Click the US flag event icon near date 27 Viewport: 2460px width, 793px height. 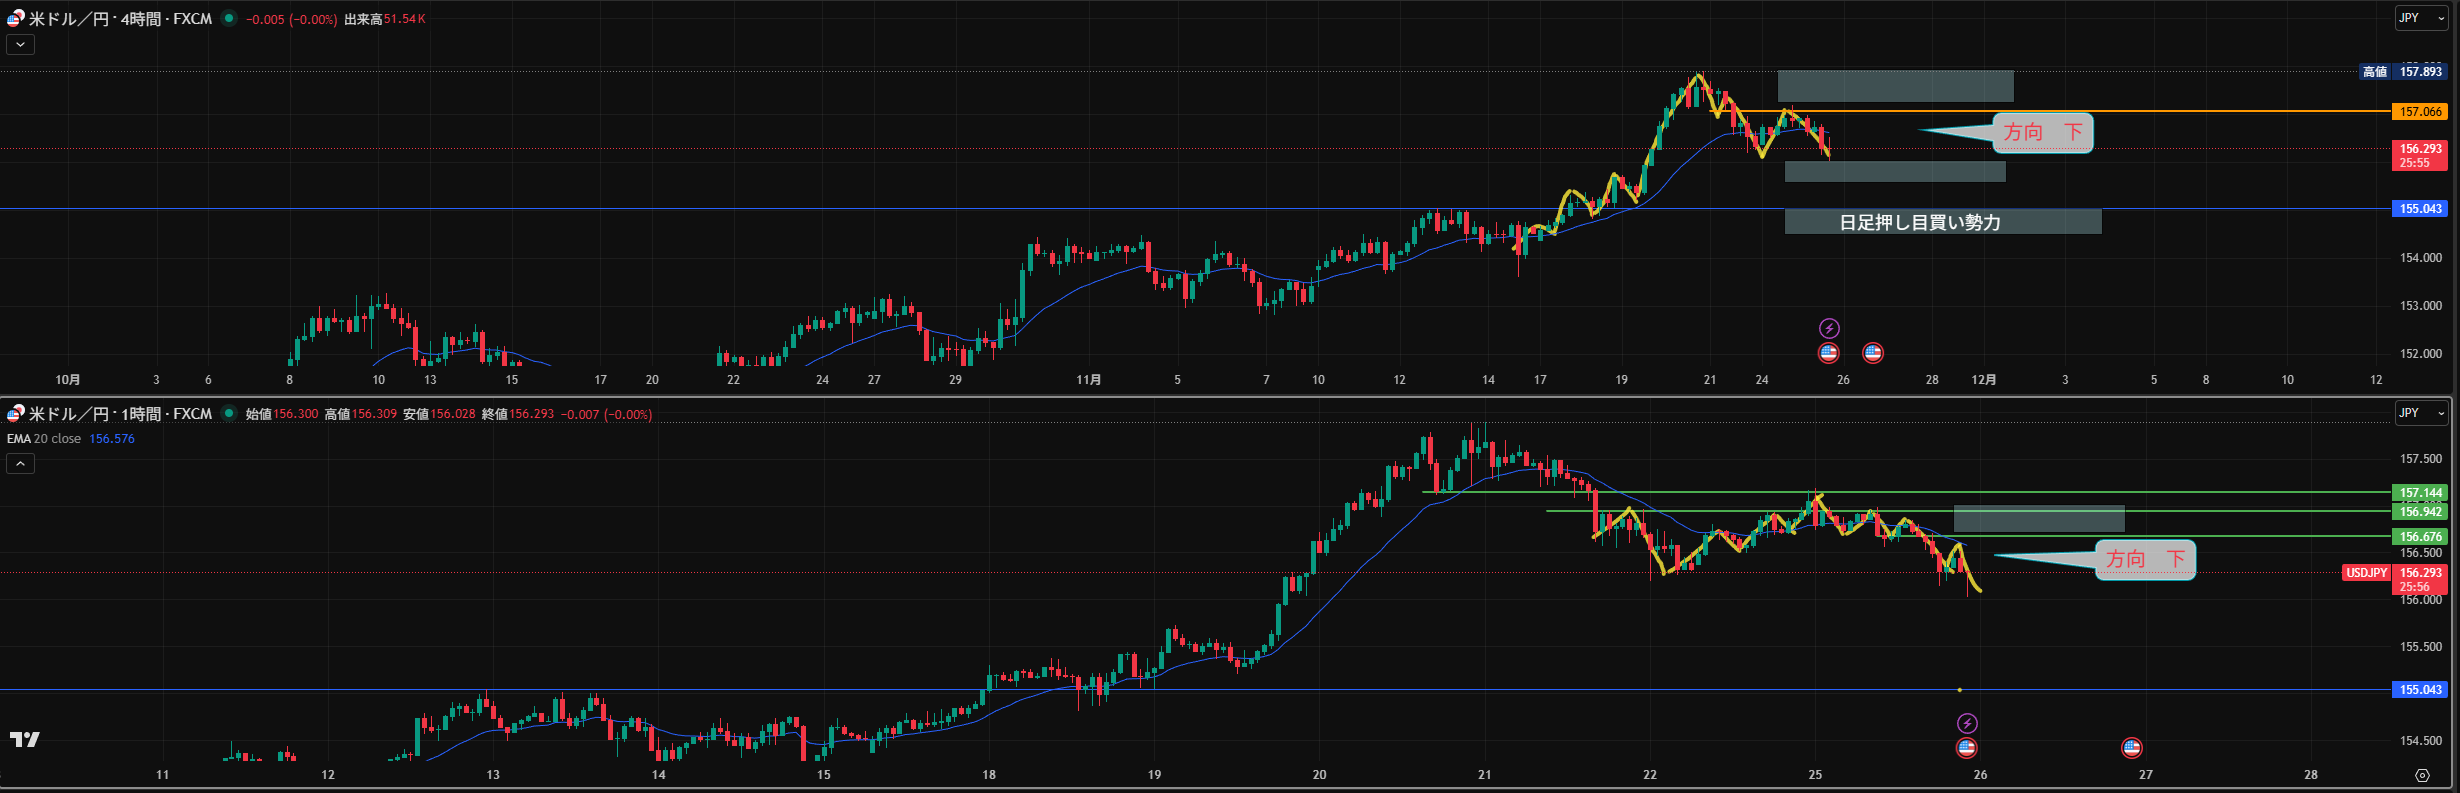click(x=2131, y=747)
